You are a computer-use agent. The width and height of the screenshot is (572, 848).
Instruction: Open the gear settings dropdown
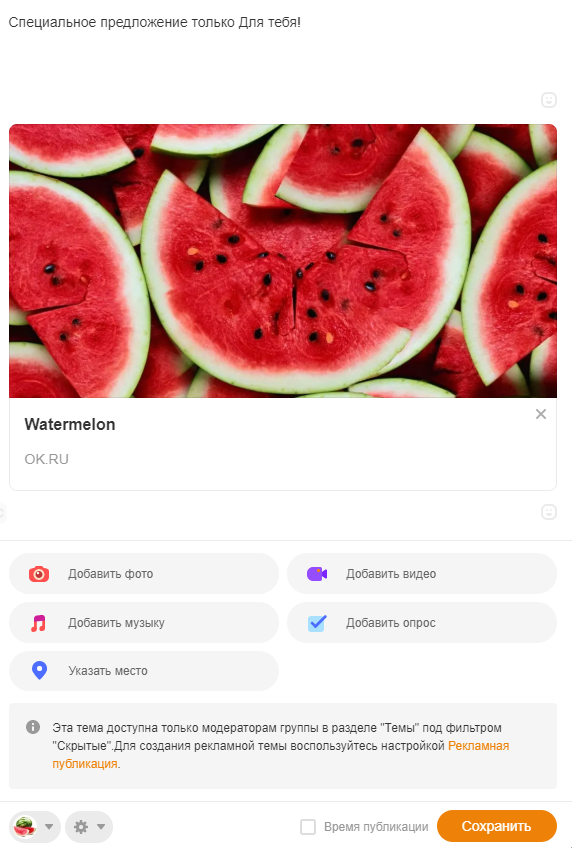(x=89, y=826)
